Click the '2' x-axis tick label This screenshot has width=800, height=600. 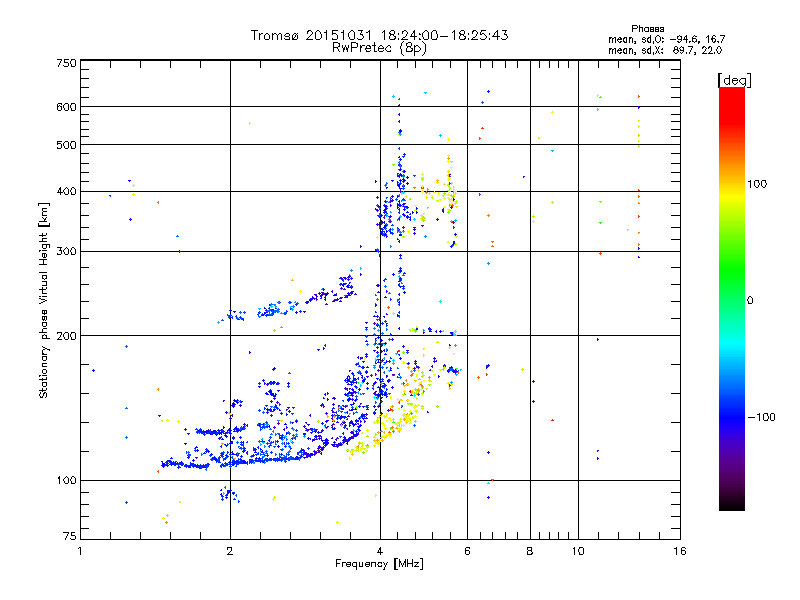click(x=230, y=551)
